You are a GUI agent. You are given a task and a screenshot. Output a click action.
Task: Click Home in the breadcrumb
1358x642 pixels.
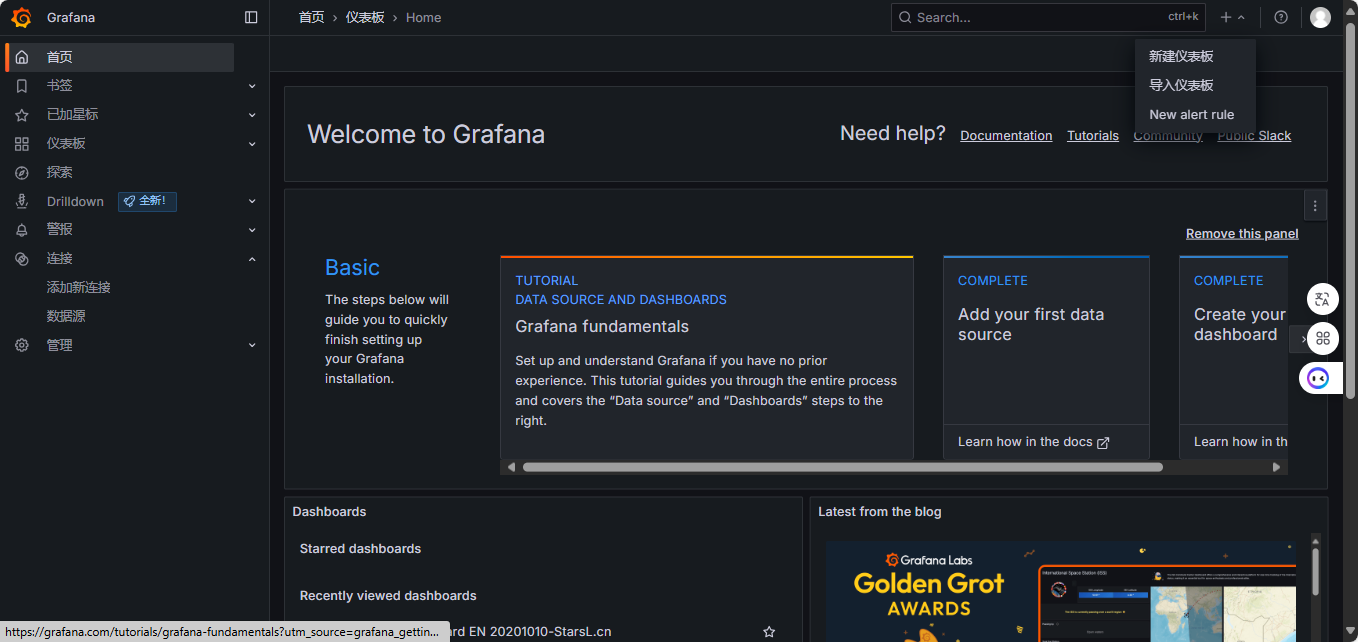point(423,17)
